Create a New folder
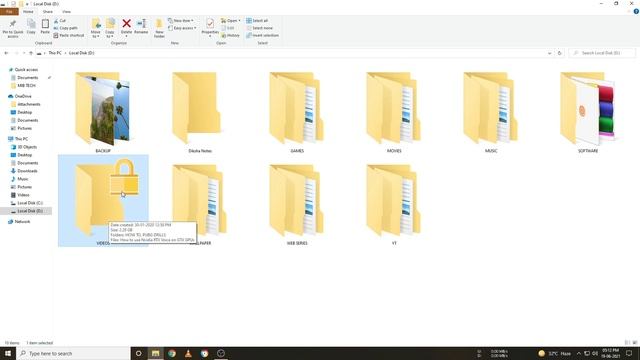Viewport: 640px width, 360px height. click(159, 28)
